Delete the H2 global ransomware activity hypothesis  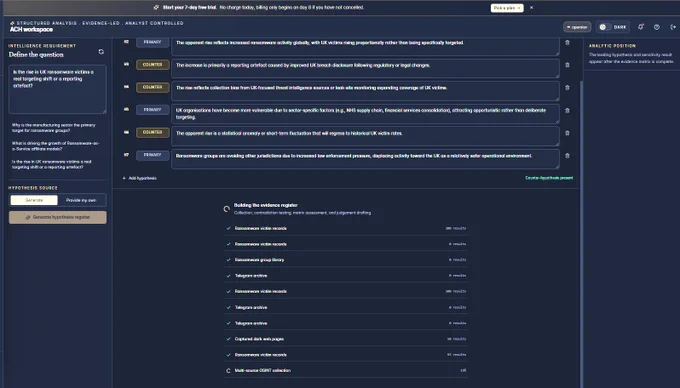pyautogui.click(x=567, y=42)
